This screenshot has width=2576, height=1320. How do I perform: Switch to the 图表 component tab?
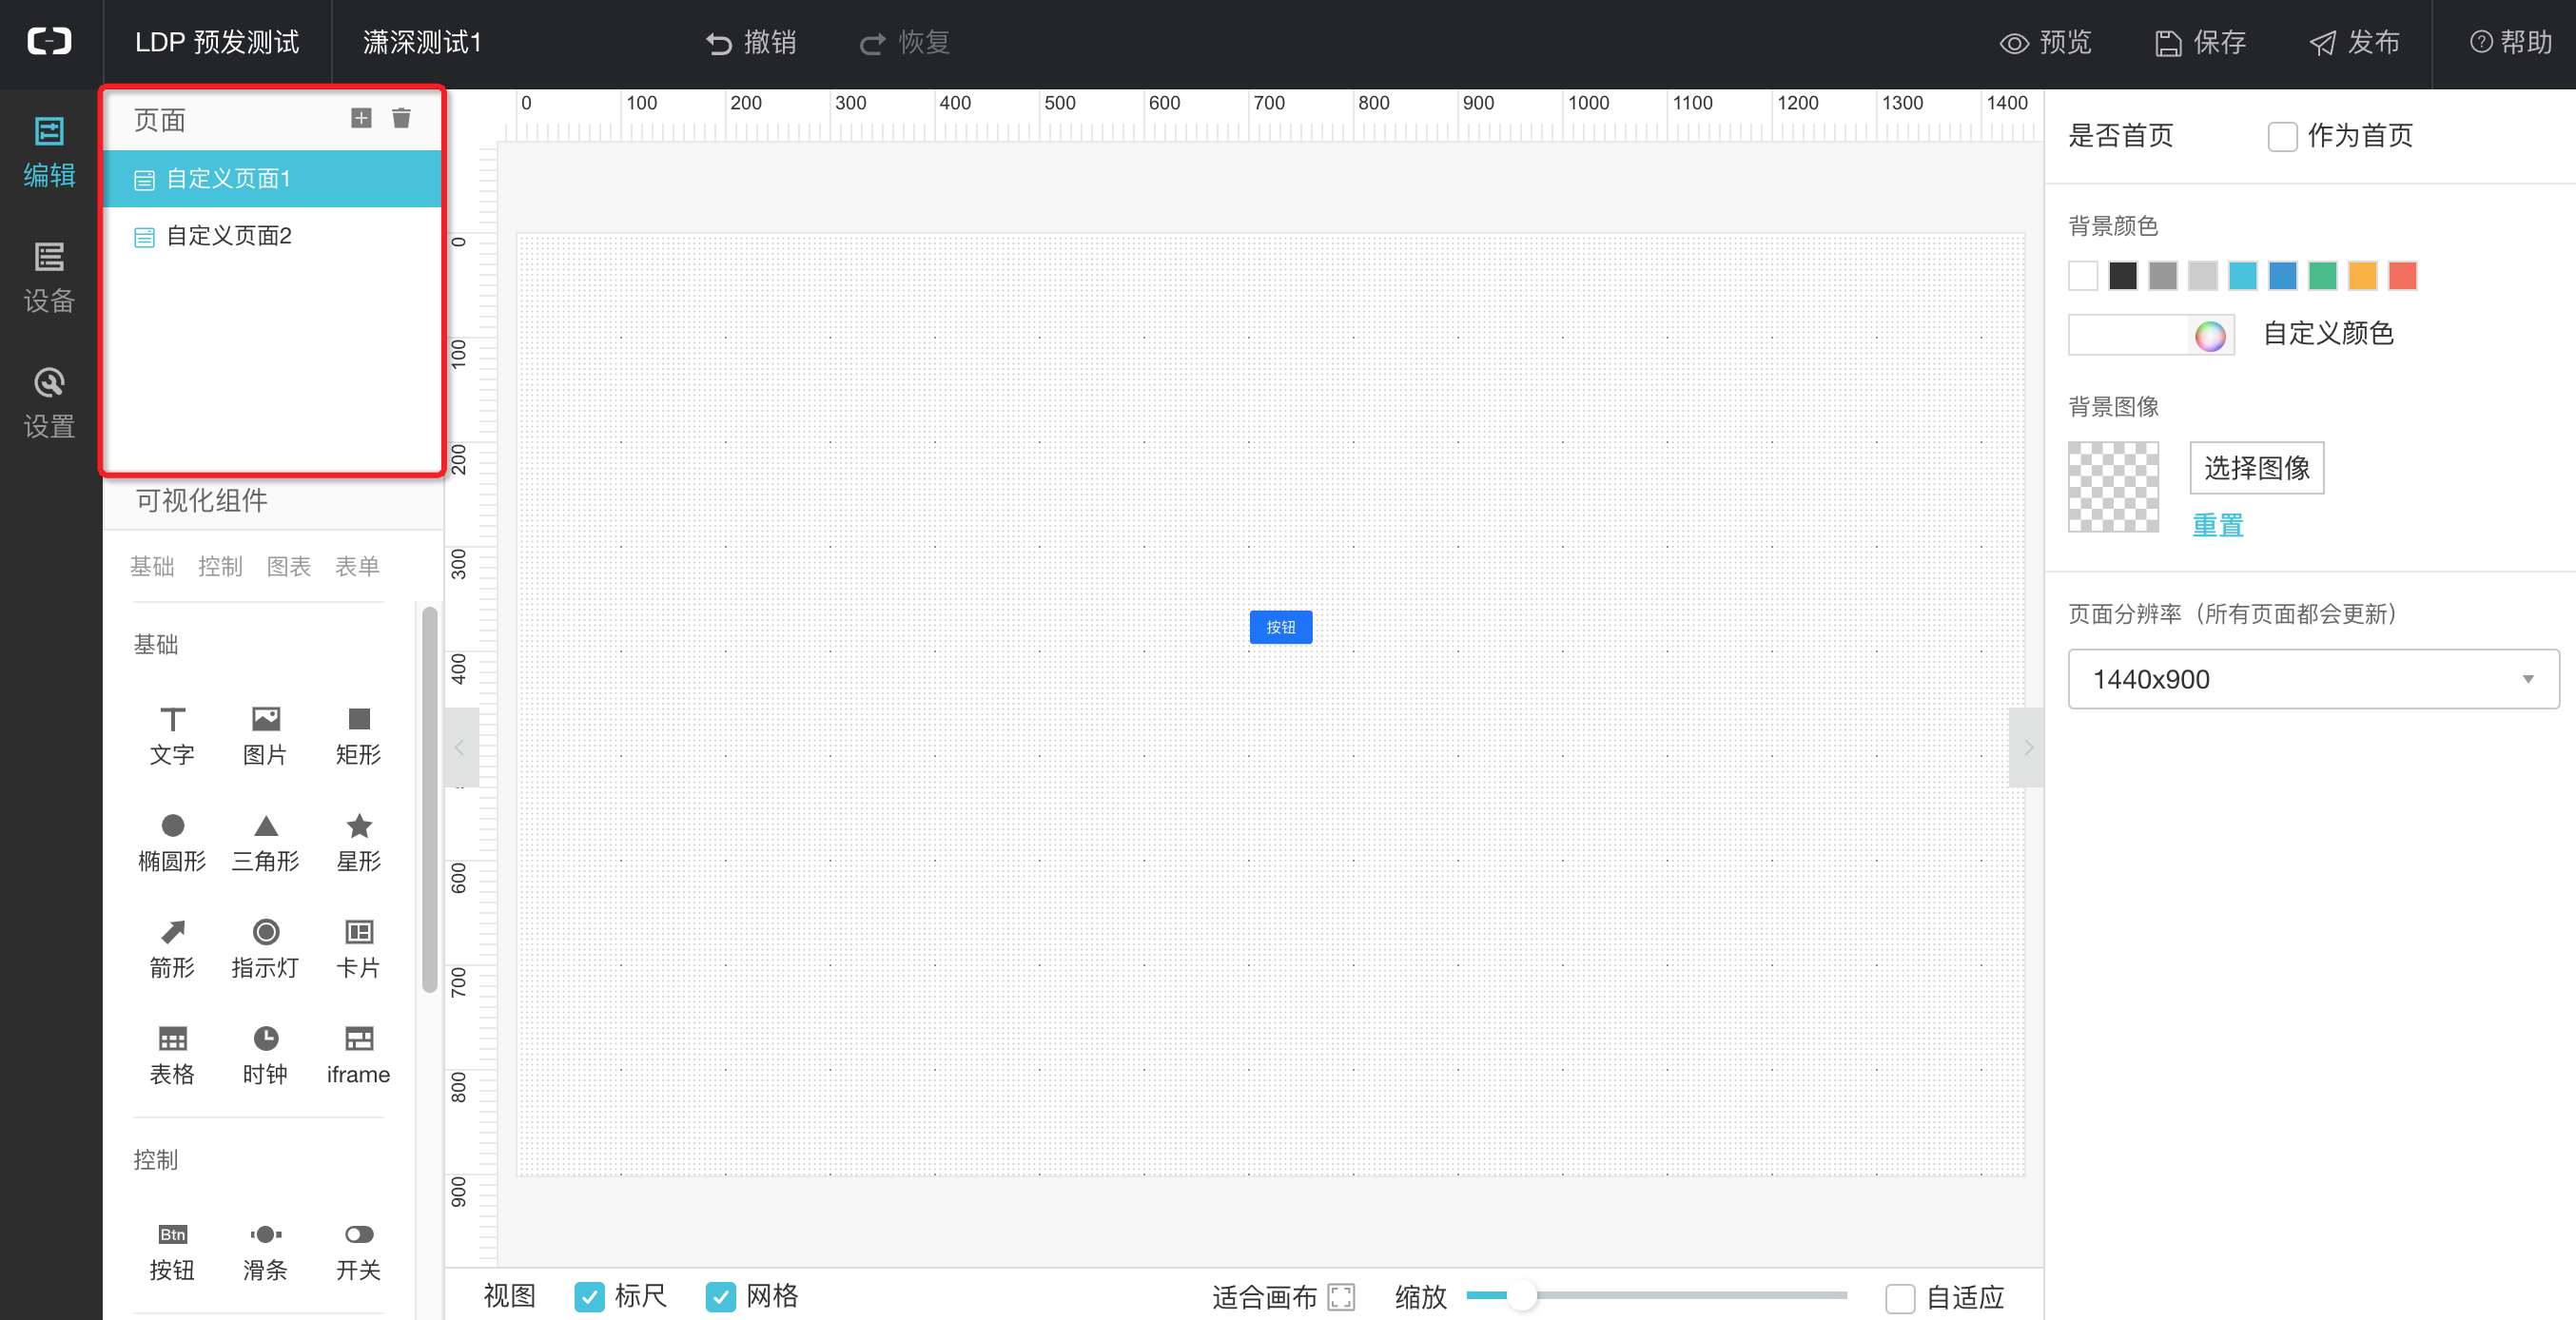(289, 567)
